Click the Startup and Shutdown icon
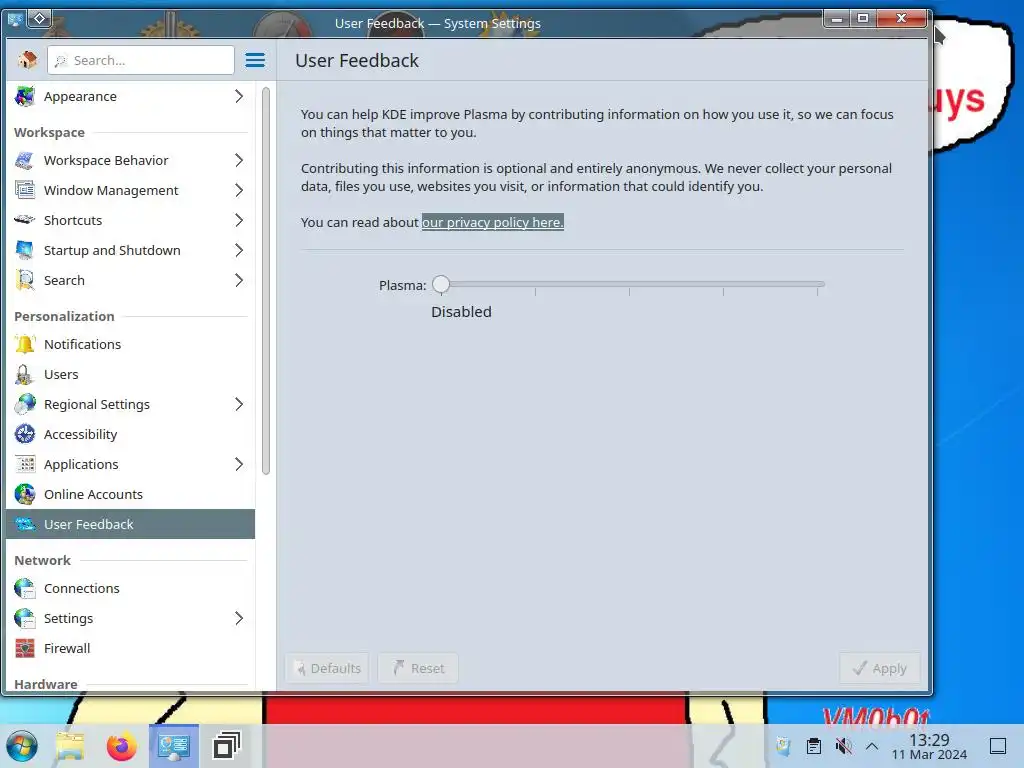The width and height of the screenshot is (1024, 768). tap(25, 250)
